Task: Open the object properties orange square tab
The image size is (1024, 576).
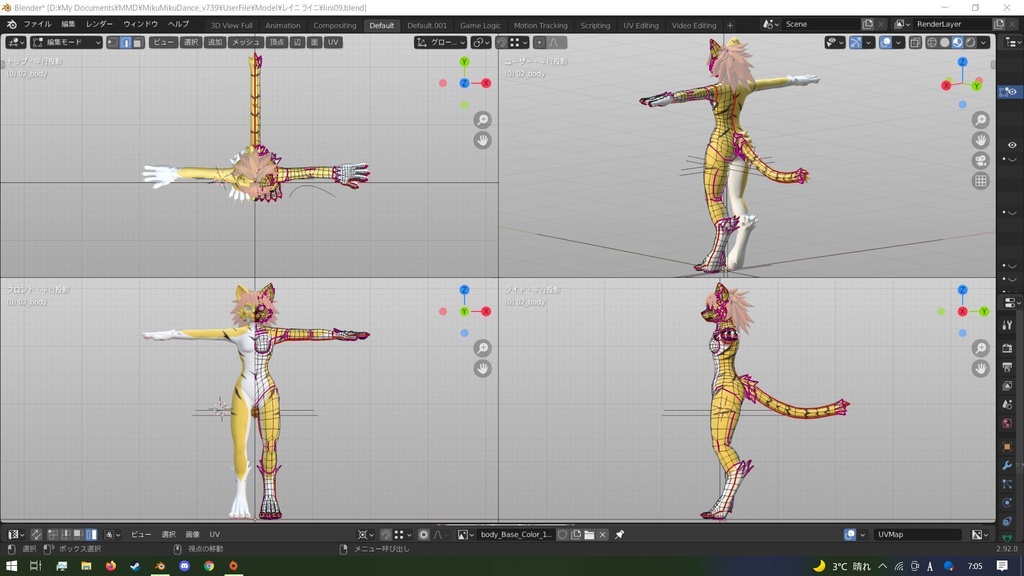Action: 1007,447
